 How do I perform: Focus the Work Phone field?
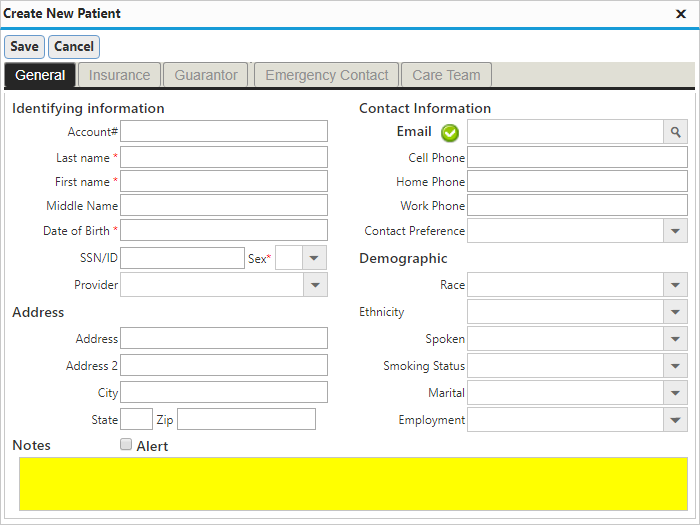577,205
